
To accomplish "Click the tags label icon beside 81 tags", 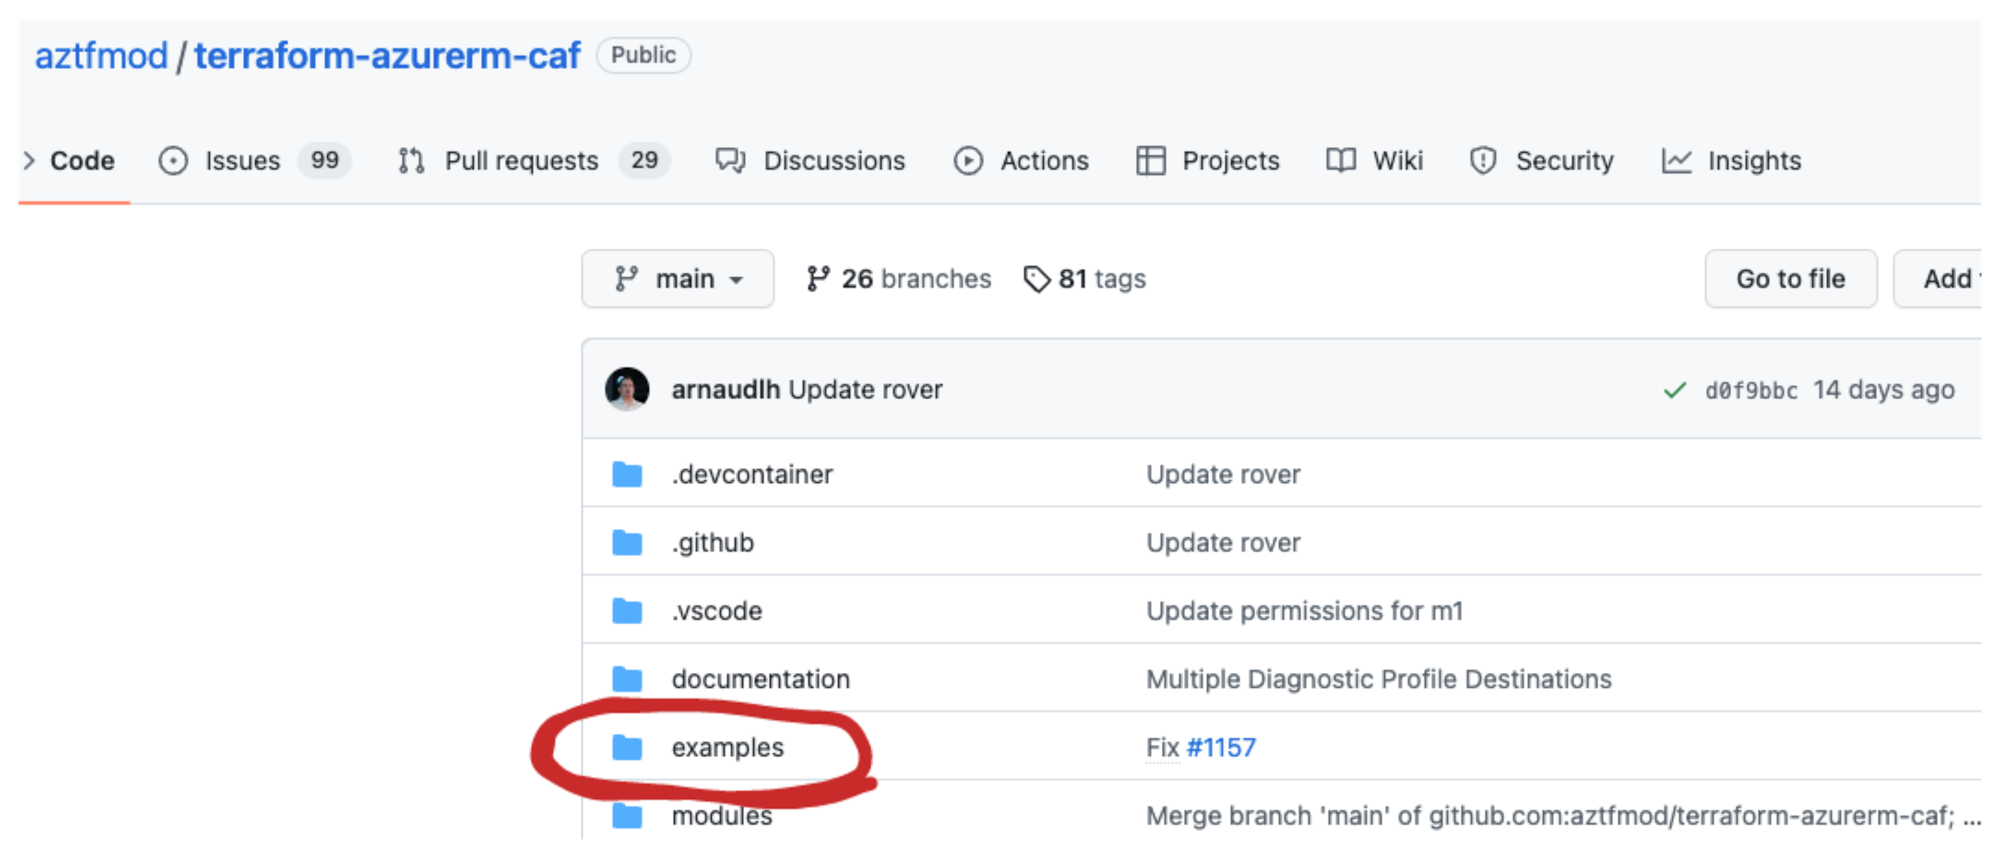I will (x=1036, y=279).
